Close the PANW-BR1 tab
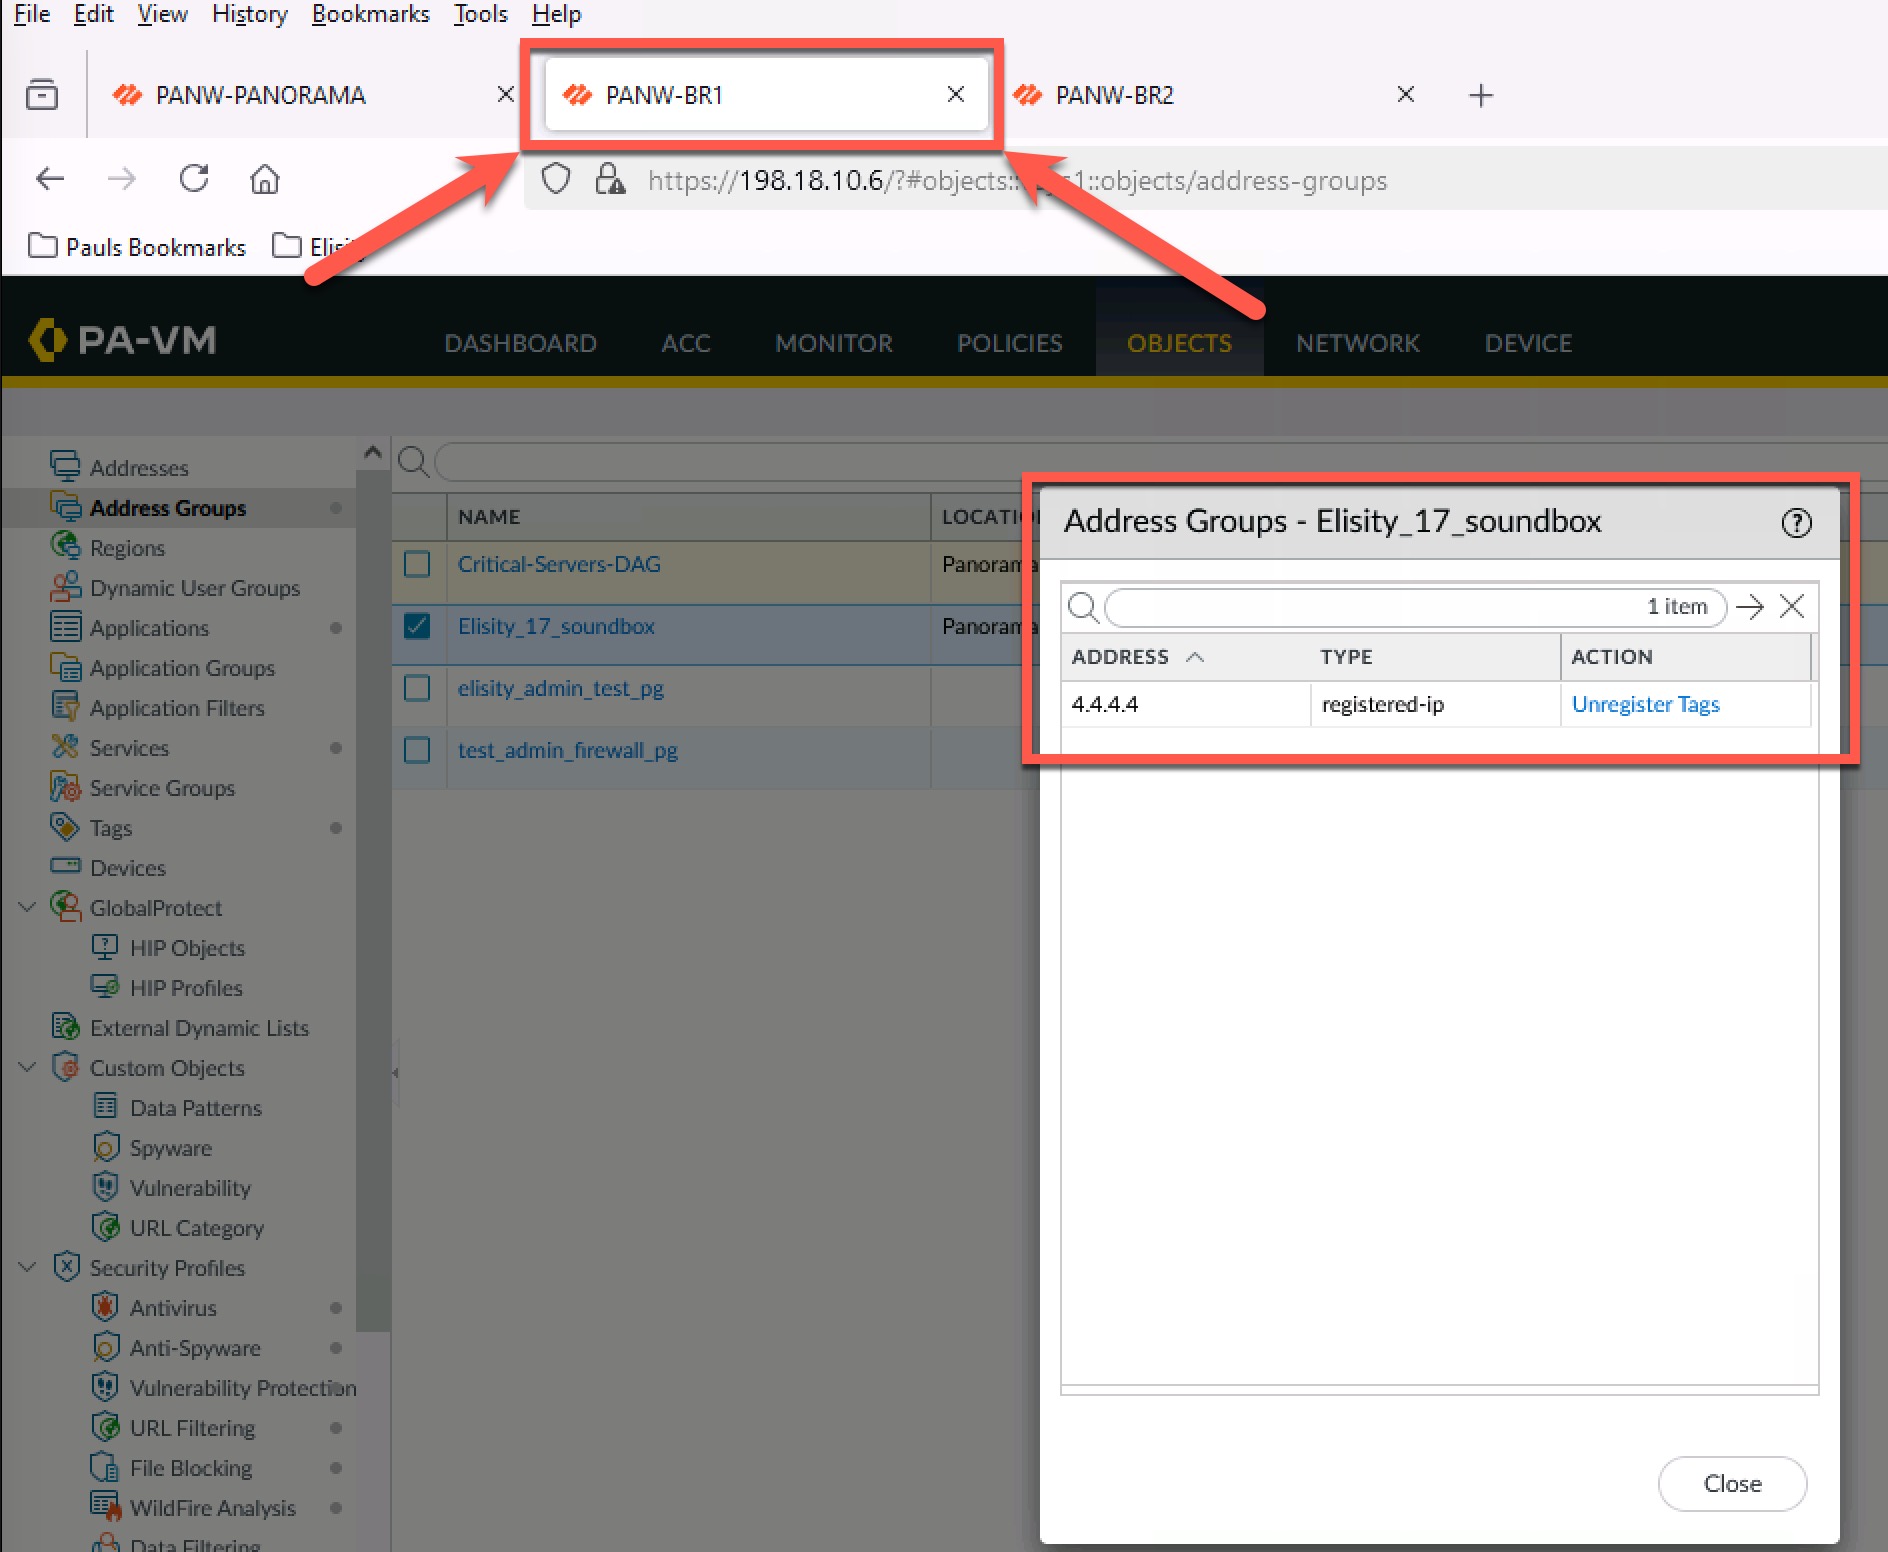 pos(956,94)
